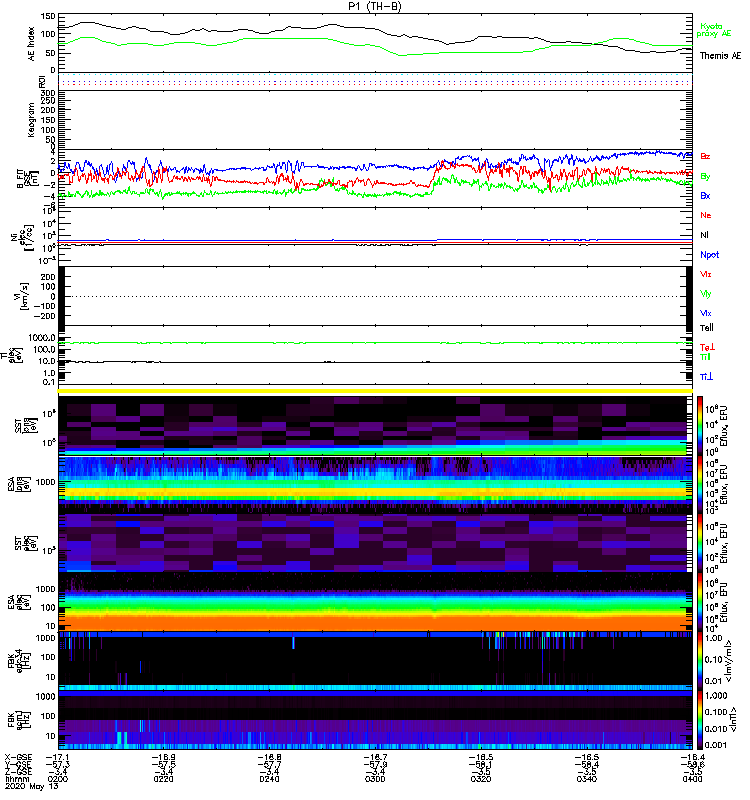This screenshot has width=750, height=800.
Task: Click the plot title P1 (TH-B)
Action: (375, 6)
